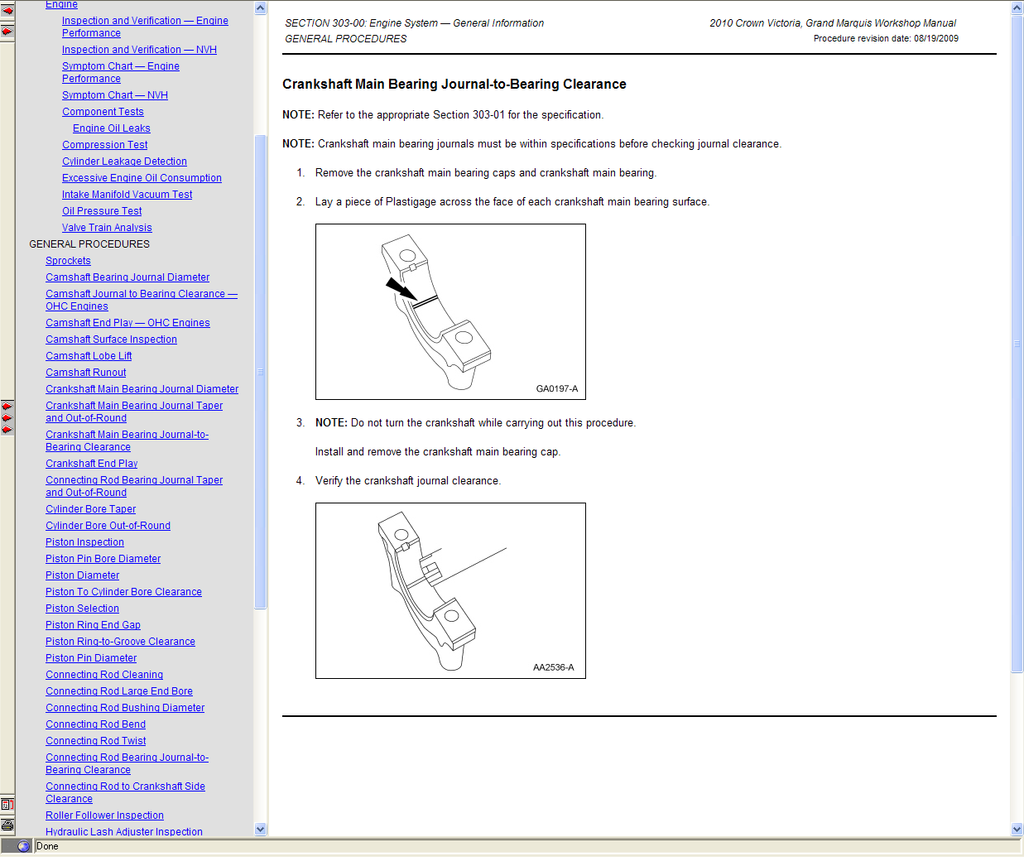1024x857 pixels.
Task: Click the content pane's scroll-up arrow
Action: [1017, 8]
